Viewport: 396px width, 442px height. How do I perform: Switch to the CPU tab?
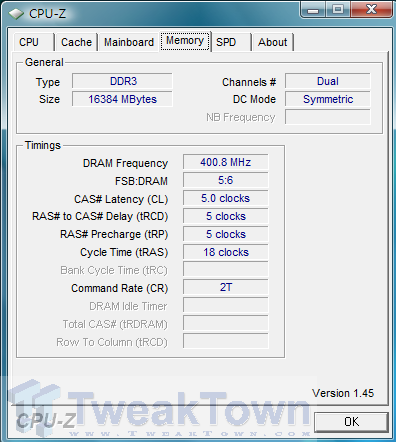[33, 42]
